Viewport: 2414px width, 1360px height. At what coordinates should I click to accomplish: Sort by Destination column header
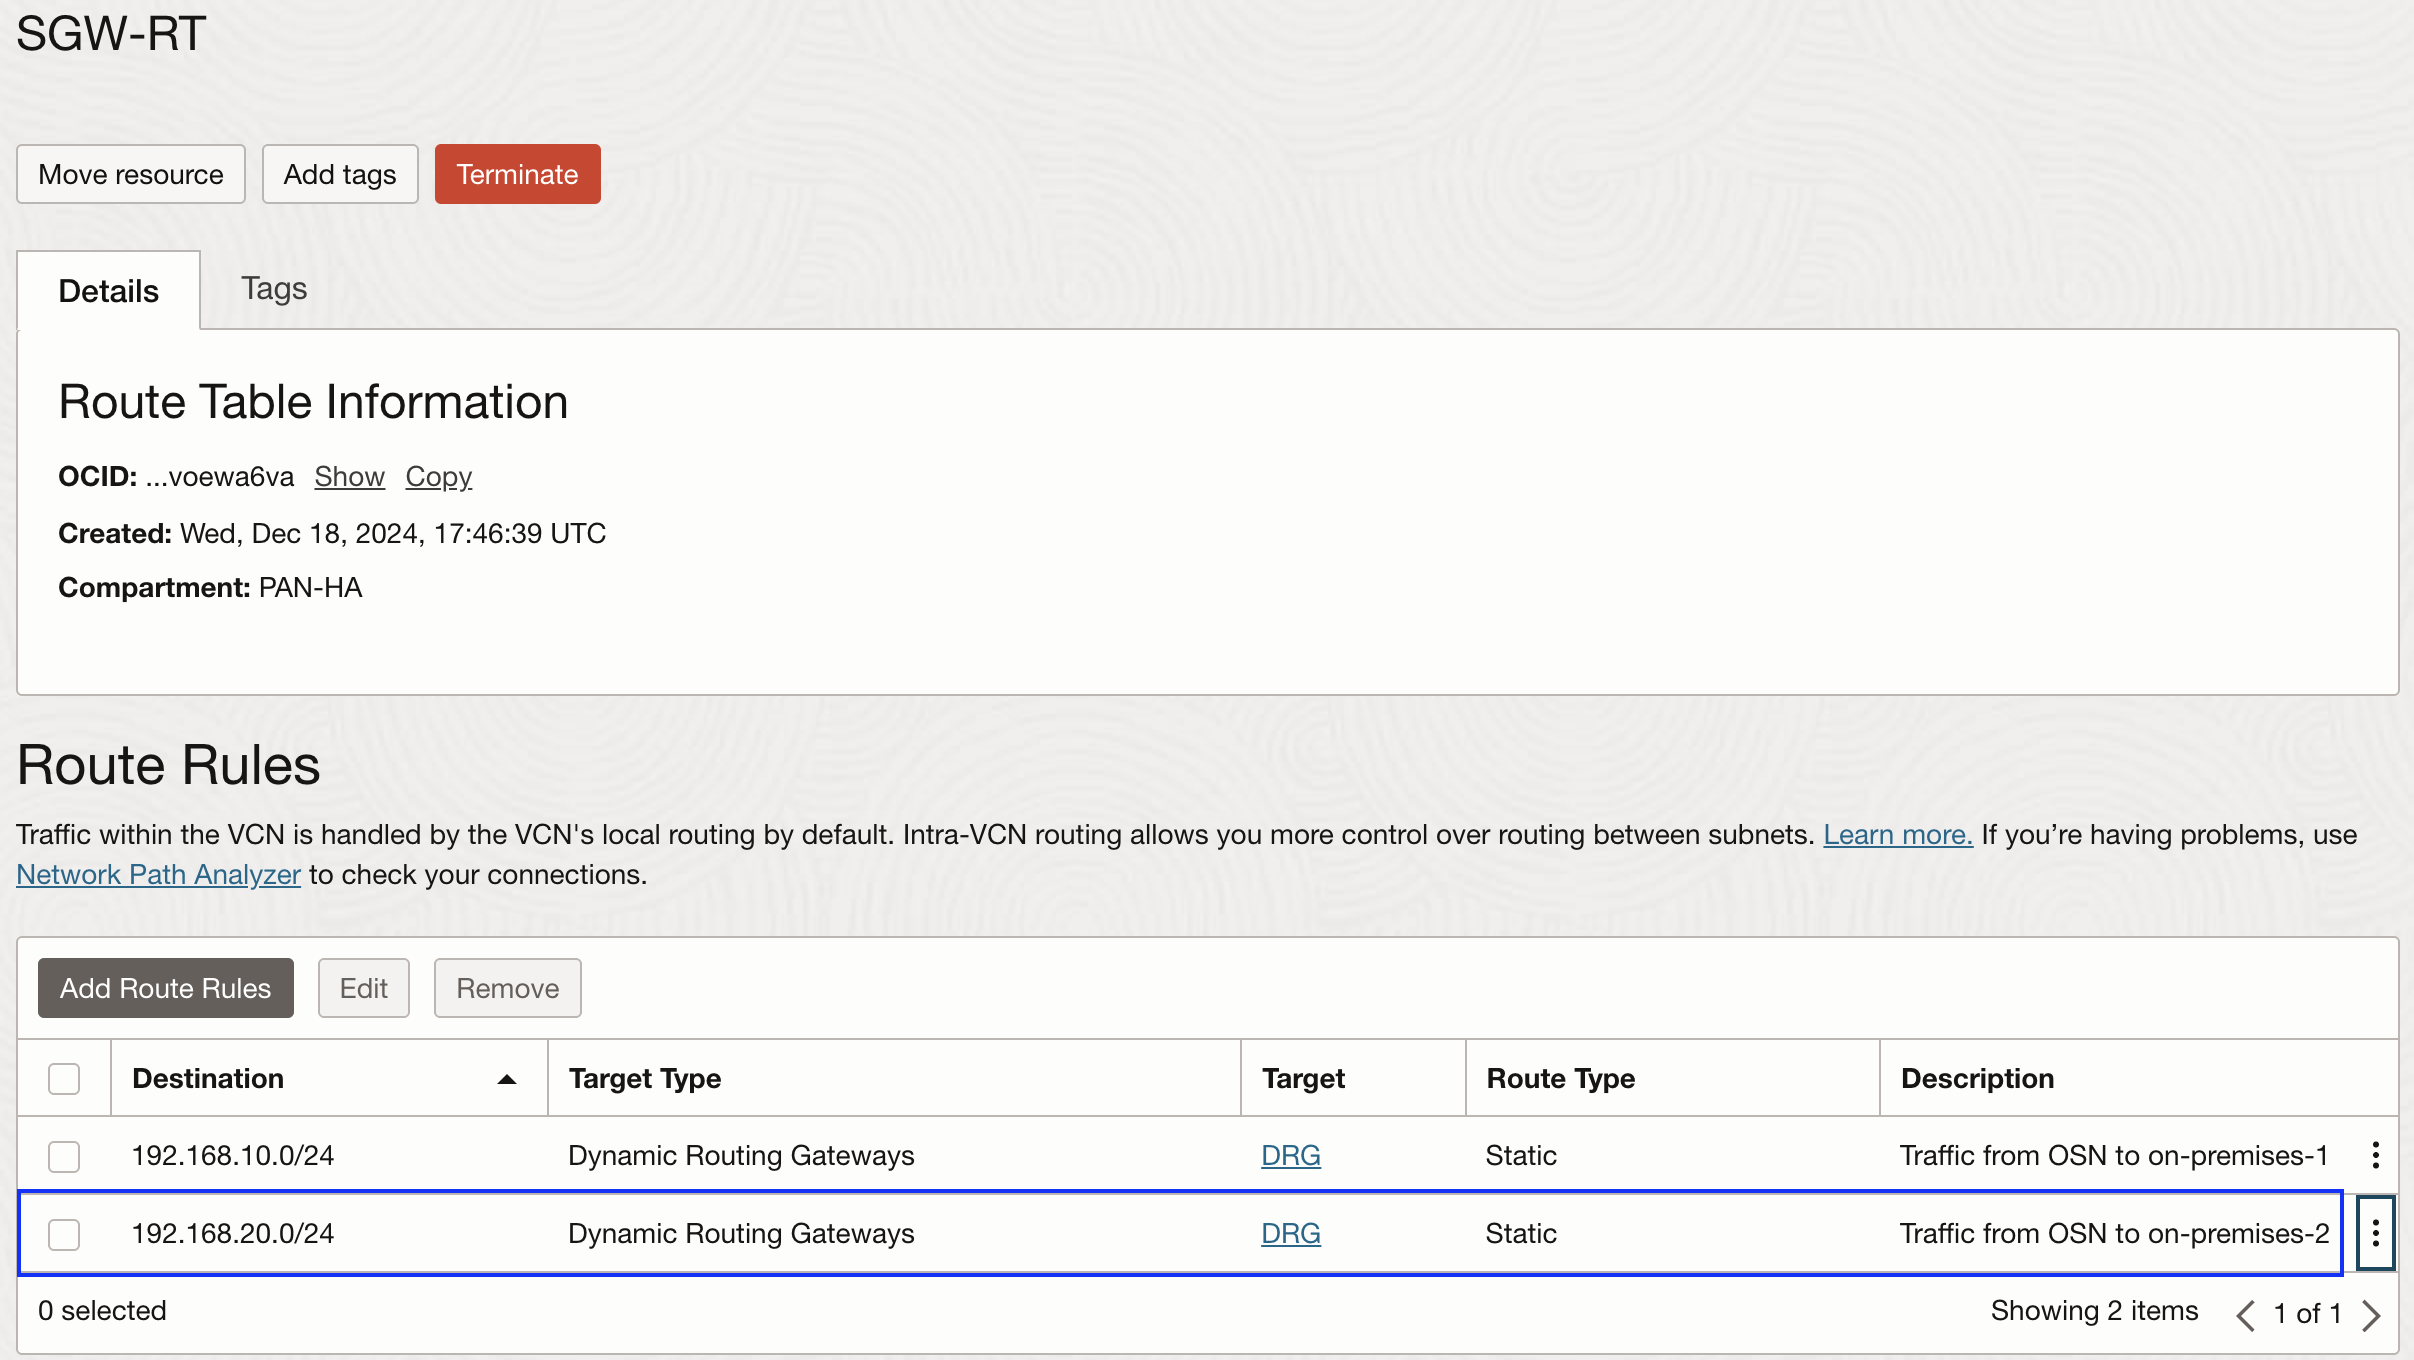(208, 1078)
